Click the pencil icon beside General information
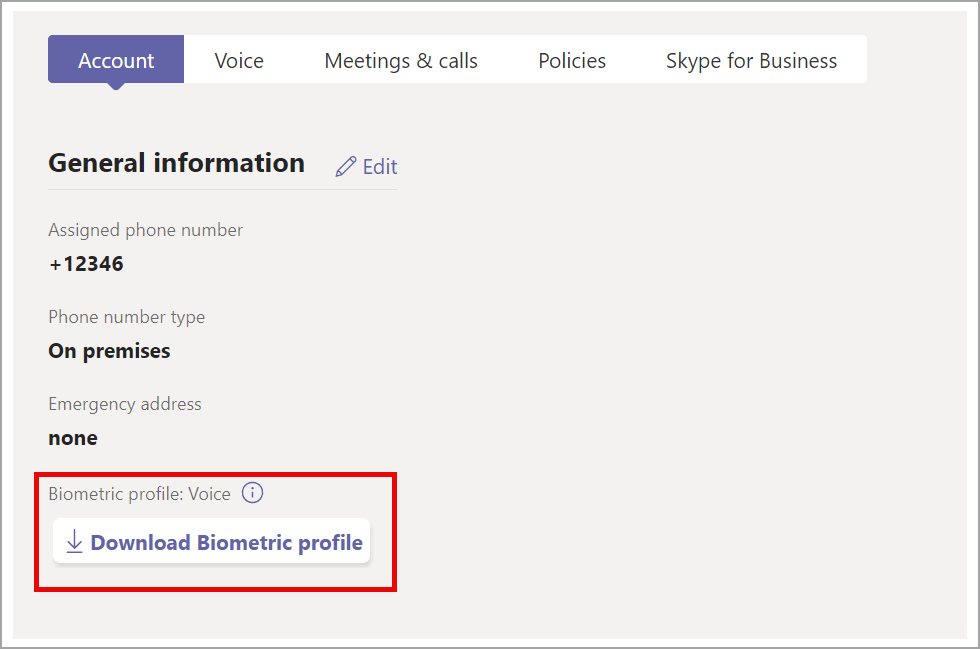This screenshot has width=980, height=649. (346, 166)
